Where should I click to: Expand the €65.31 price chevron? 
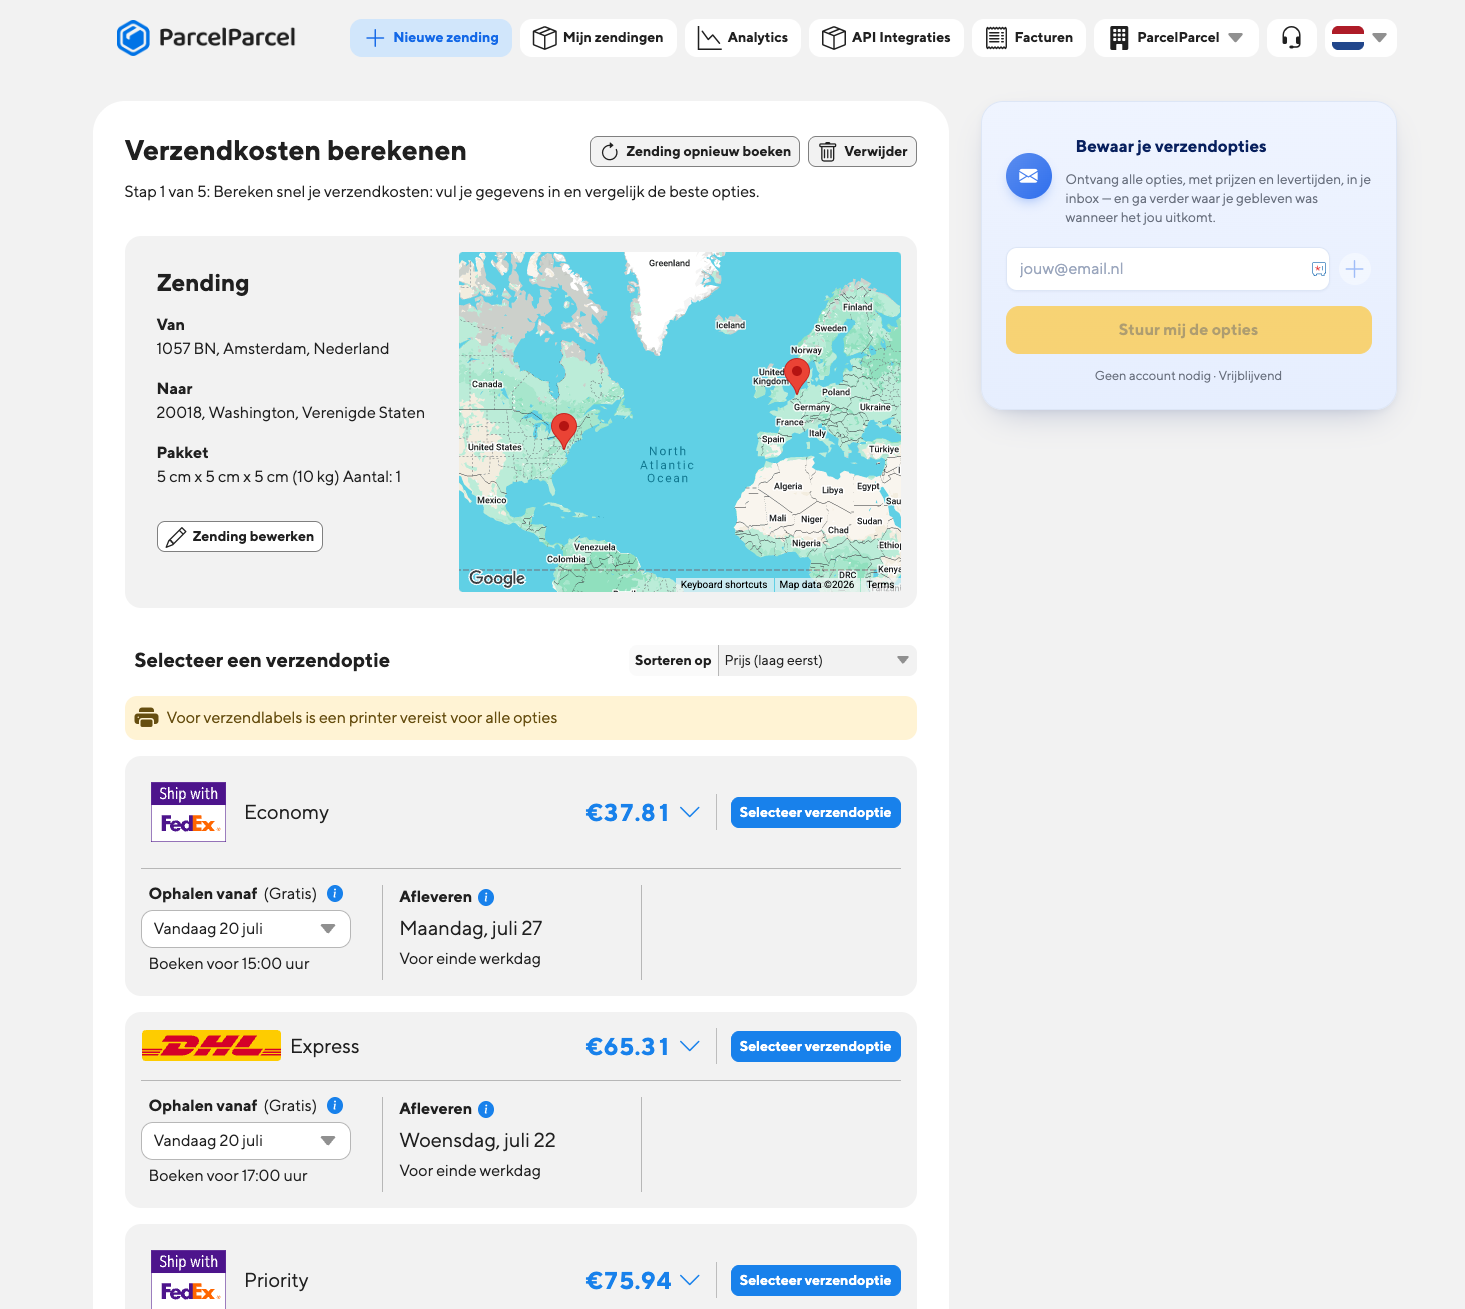click(690, 1046)
